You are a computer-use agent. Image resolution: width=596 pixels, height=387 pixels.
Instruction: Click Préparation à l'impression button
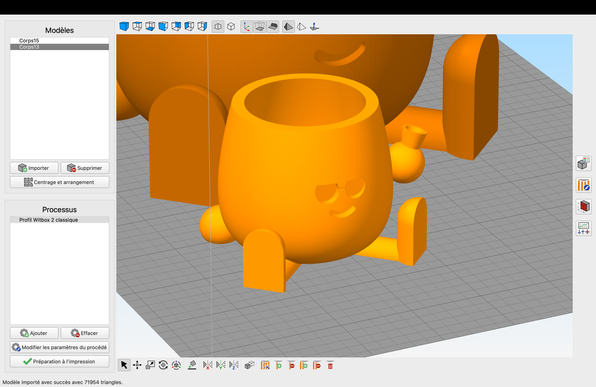[x=60, y=362]
